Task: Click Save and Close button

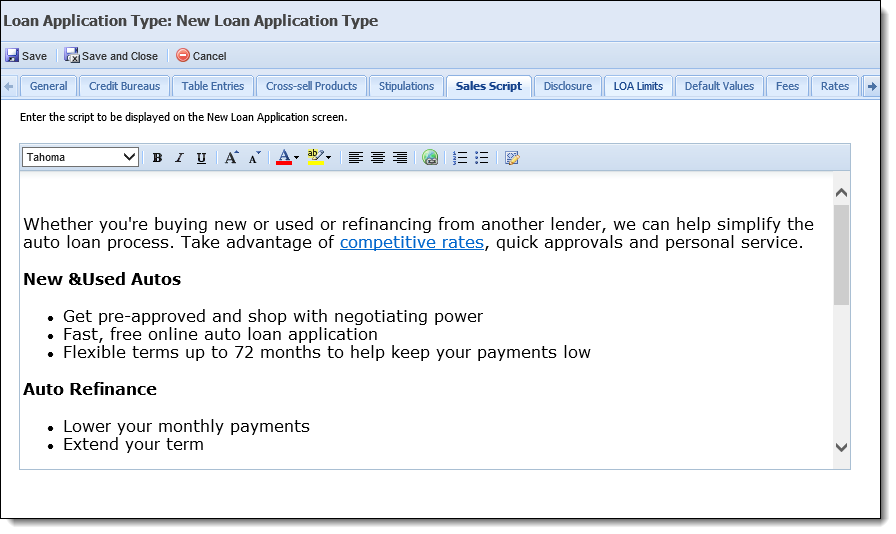Action: 111,56
